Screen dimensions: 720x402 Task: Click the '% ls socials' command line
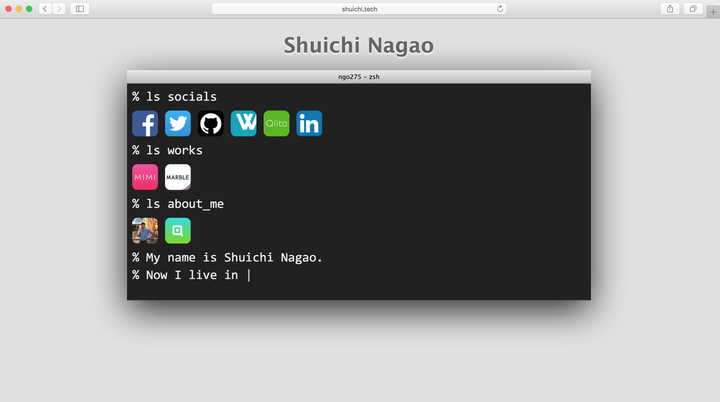(174, 97)
